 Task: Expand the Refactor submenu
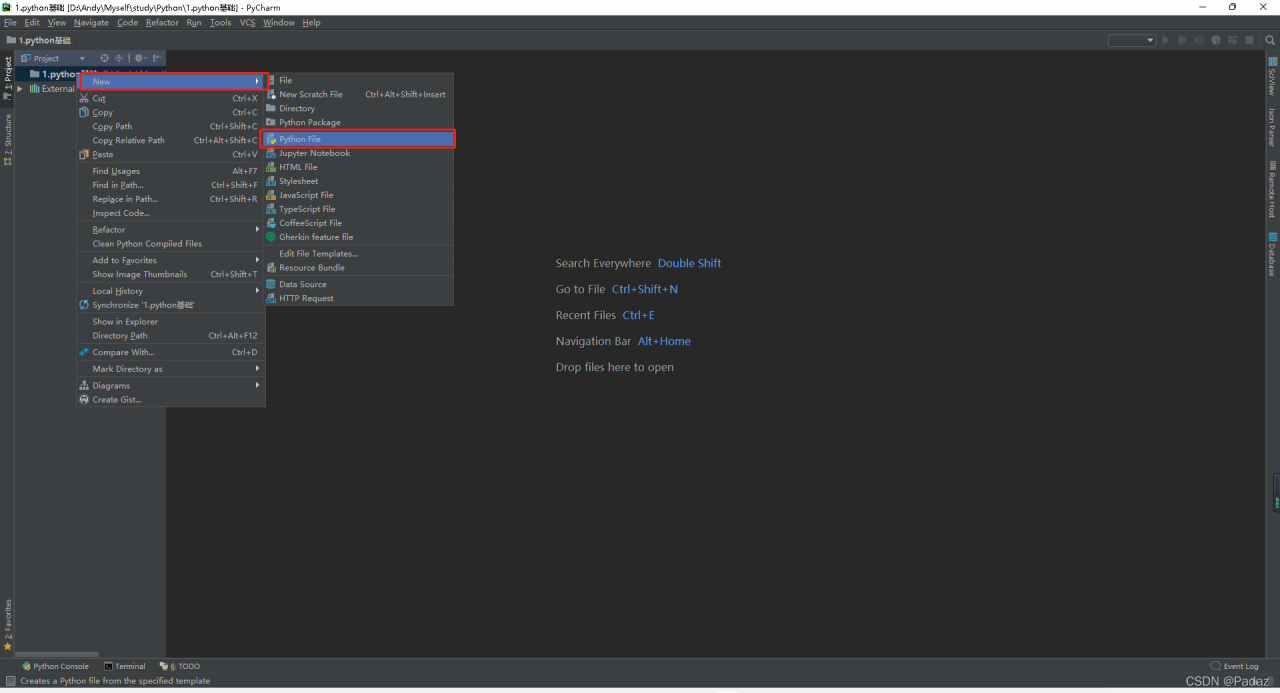(x=171, y=229)
